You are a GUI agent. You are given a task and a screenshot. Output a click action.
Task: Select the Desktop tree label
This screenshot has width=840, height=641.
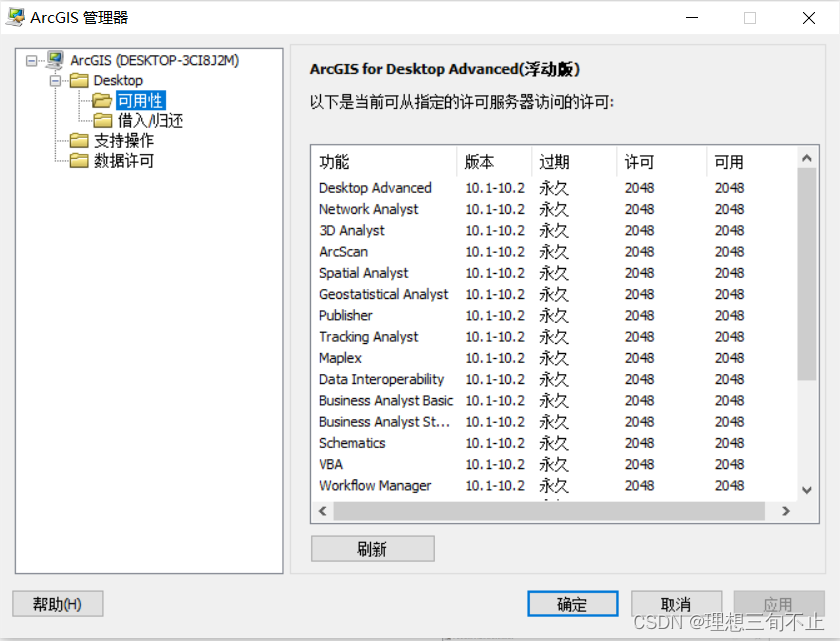tap(118, 80)
